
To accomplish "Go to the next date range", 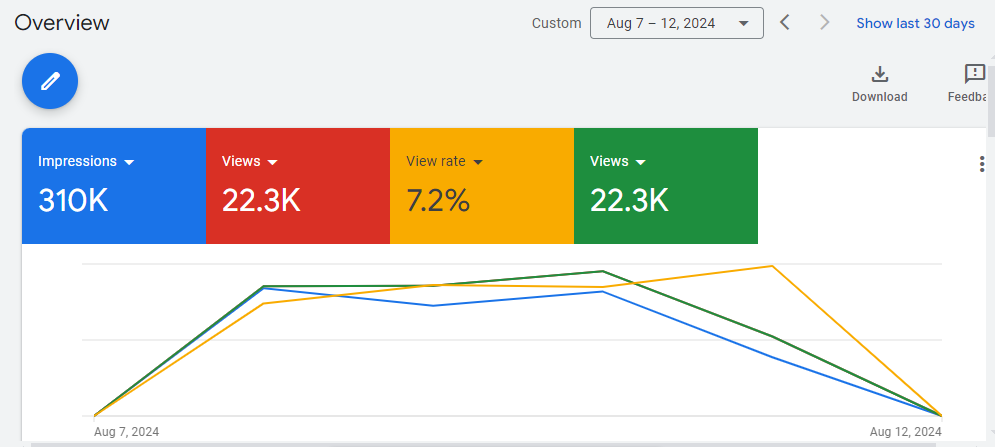I will point(824,23).
